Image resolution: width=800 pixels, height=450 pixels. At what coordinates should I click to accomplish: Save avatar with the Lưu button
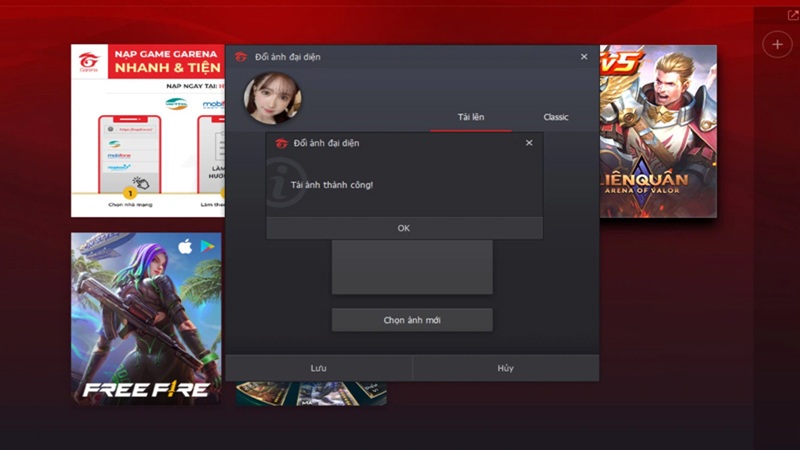(x=318, y=368)
